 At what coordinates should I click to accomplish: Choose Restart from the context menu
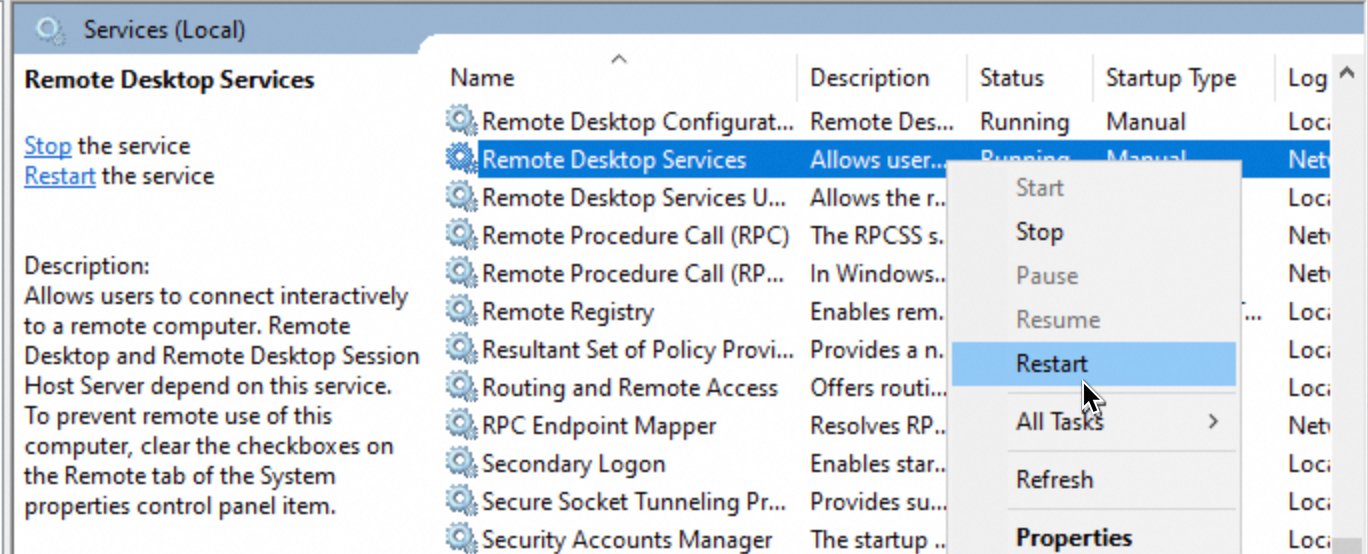(1052, 364)
